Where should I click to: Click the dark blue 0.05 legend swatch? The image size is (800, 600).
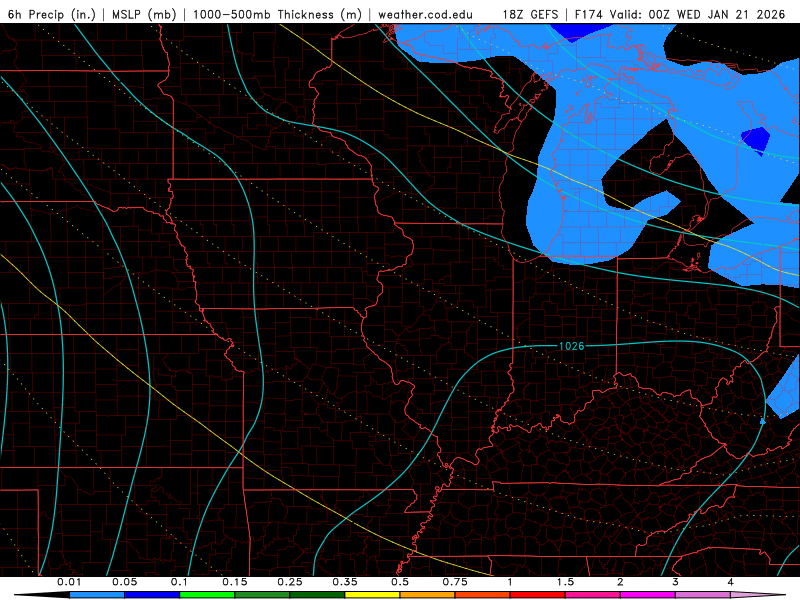152,595
